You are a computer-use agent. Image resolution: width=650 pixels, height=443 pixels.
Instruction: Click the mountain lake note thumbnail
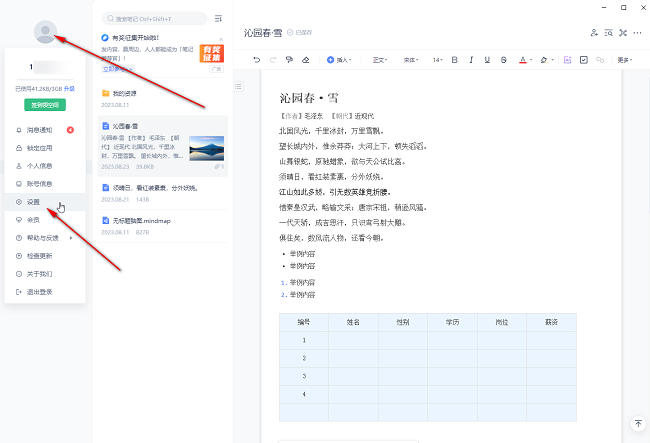(x=206, y=148)
